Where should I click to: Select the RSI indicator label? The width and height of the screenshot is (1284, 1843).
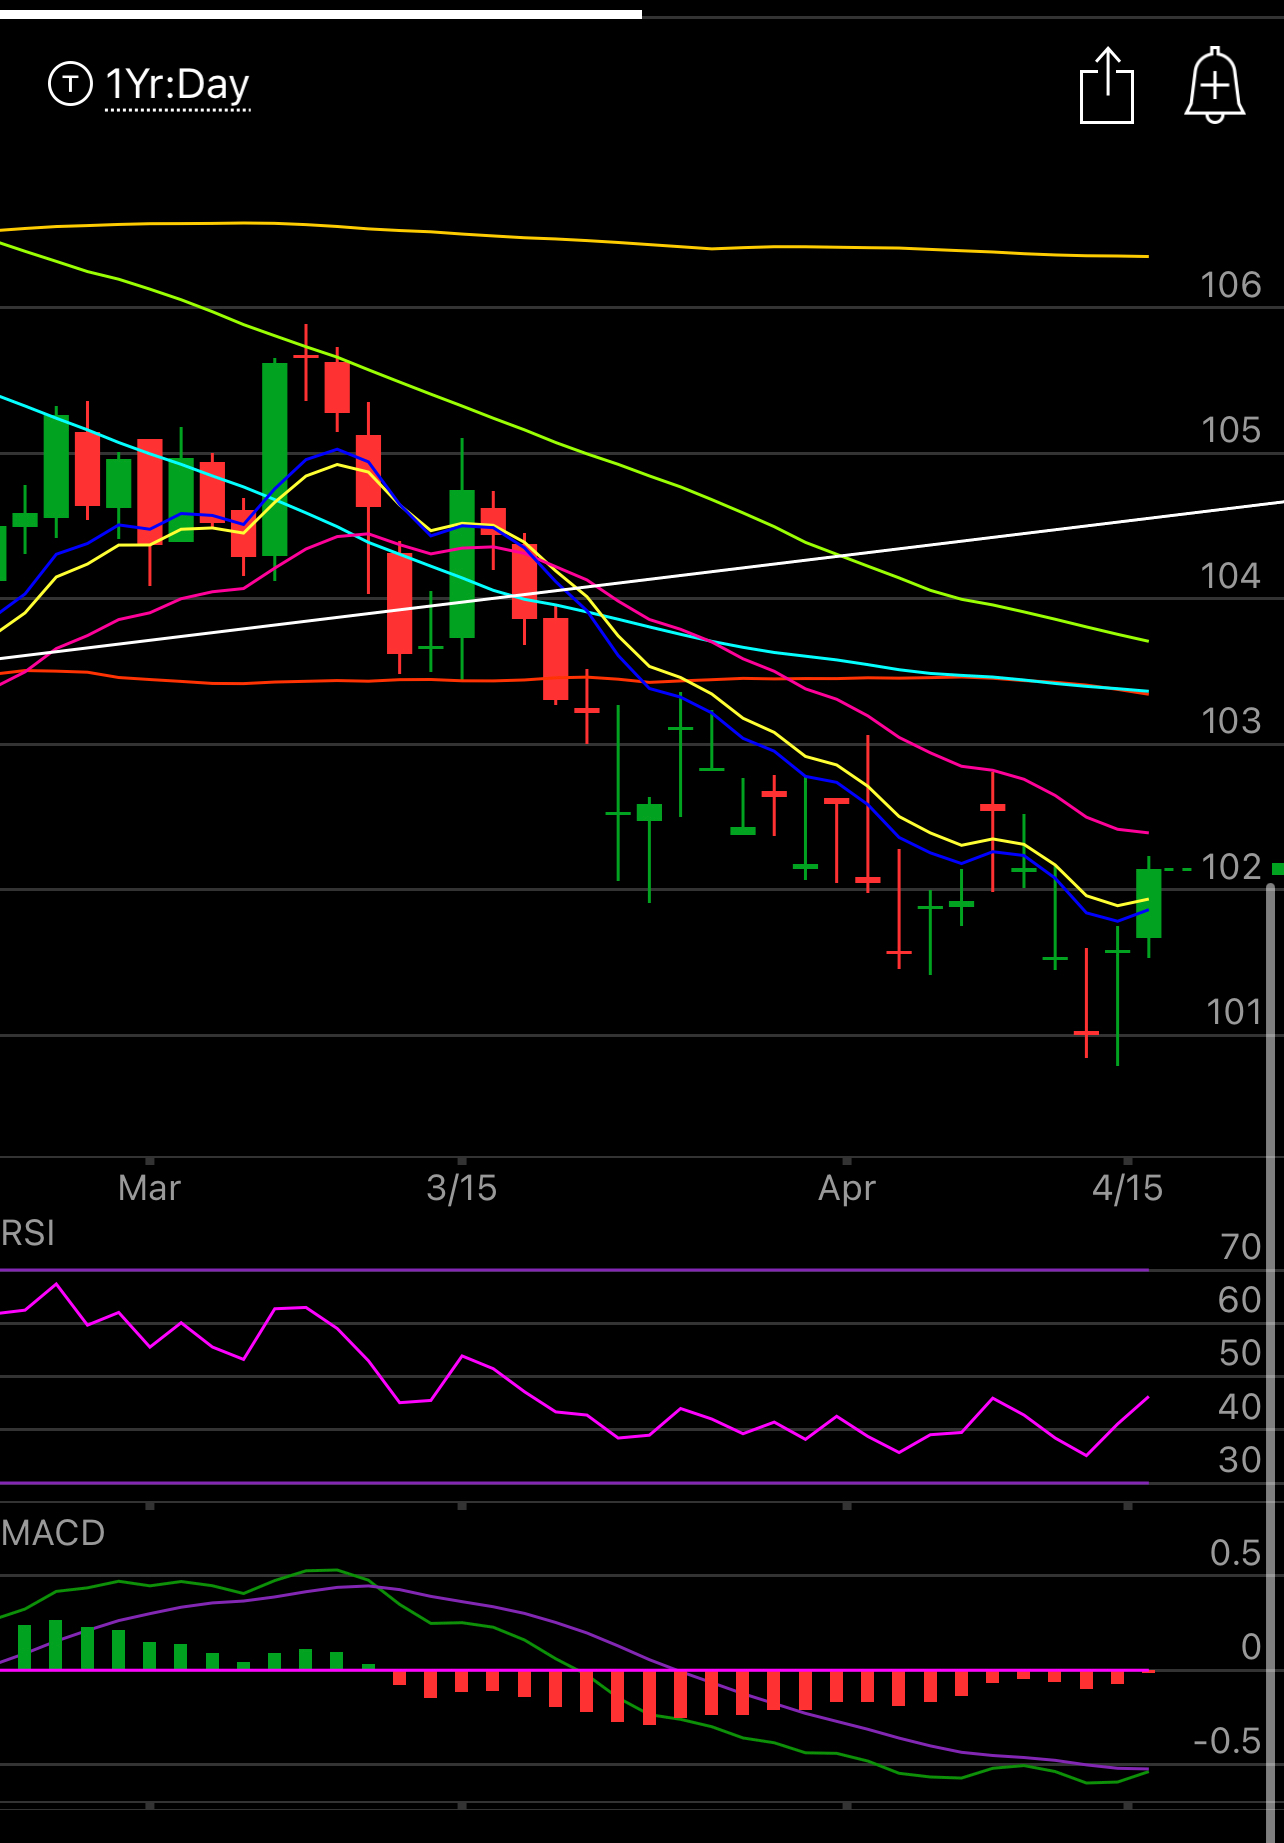pyautogui.click(x=28, y=1233)
